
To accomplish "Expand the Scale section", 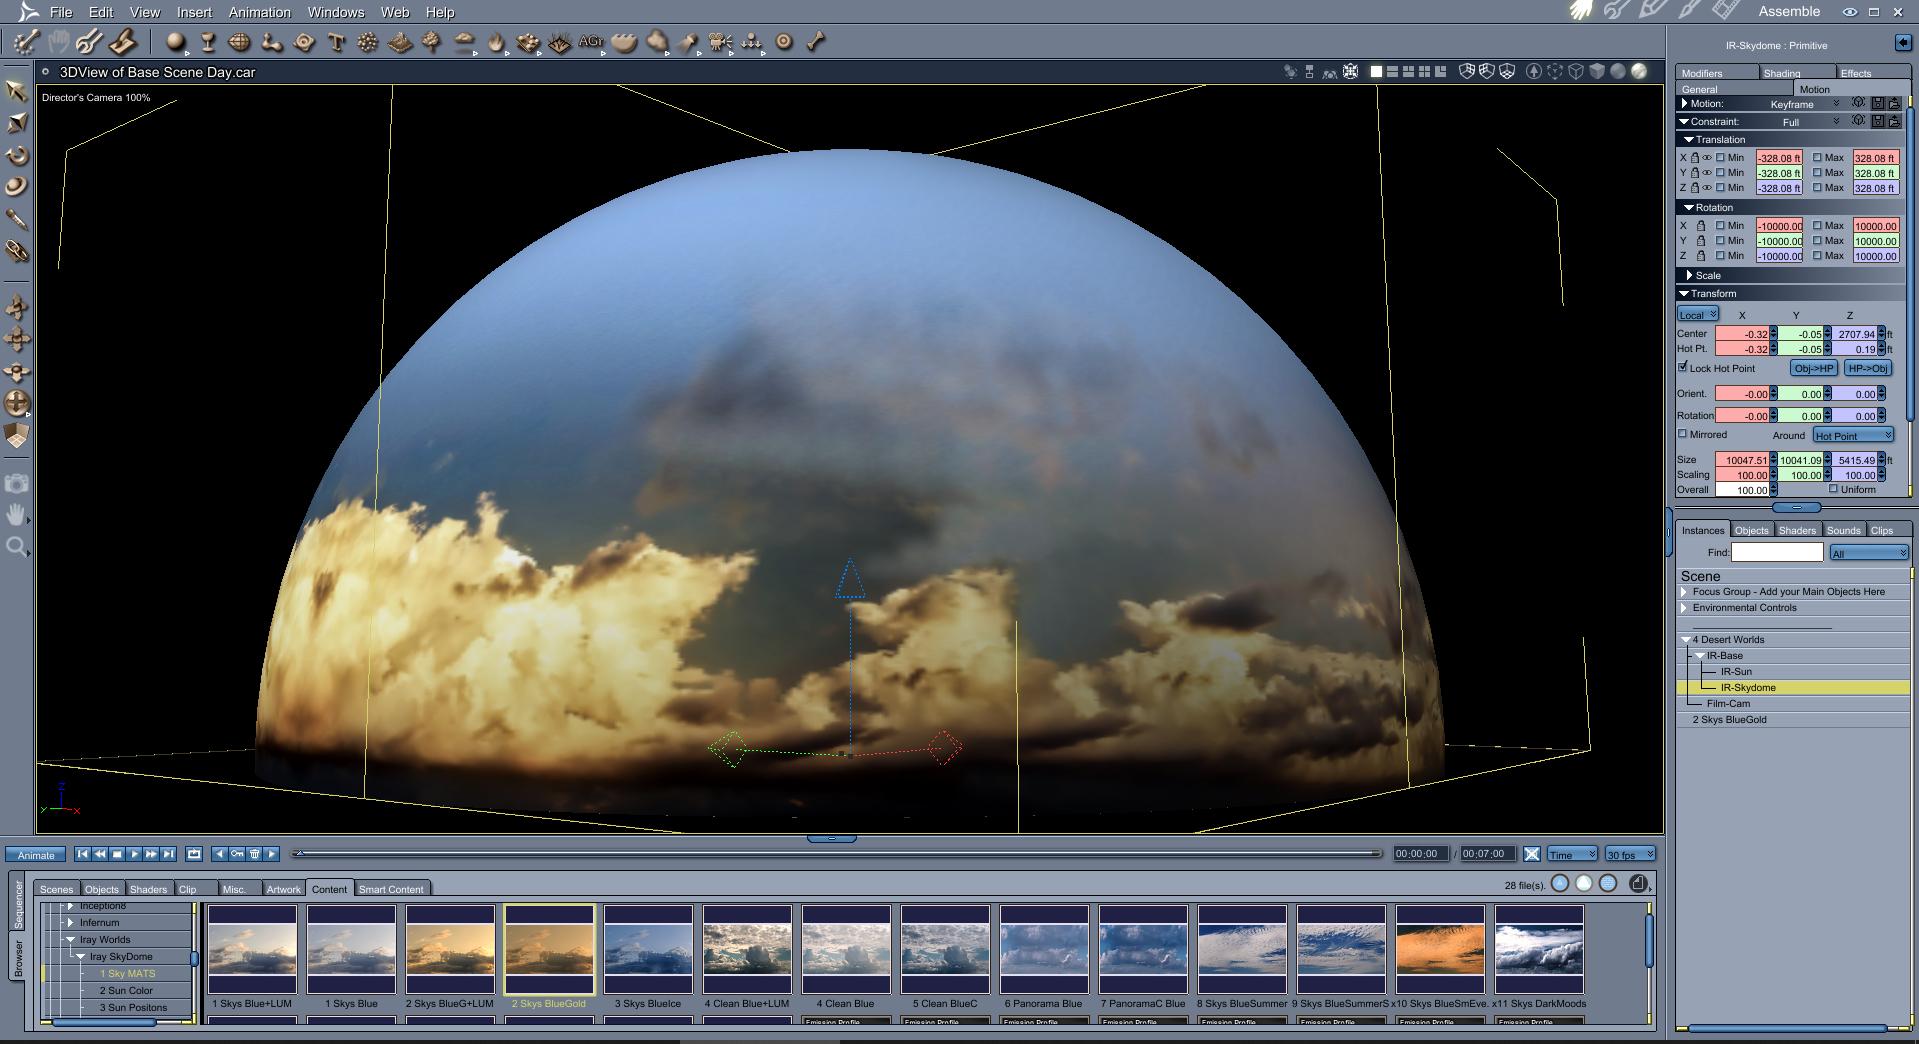I will coord(1690,275).
